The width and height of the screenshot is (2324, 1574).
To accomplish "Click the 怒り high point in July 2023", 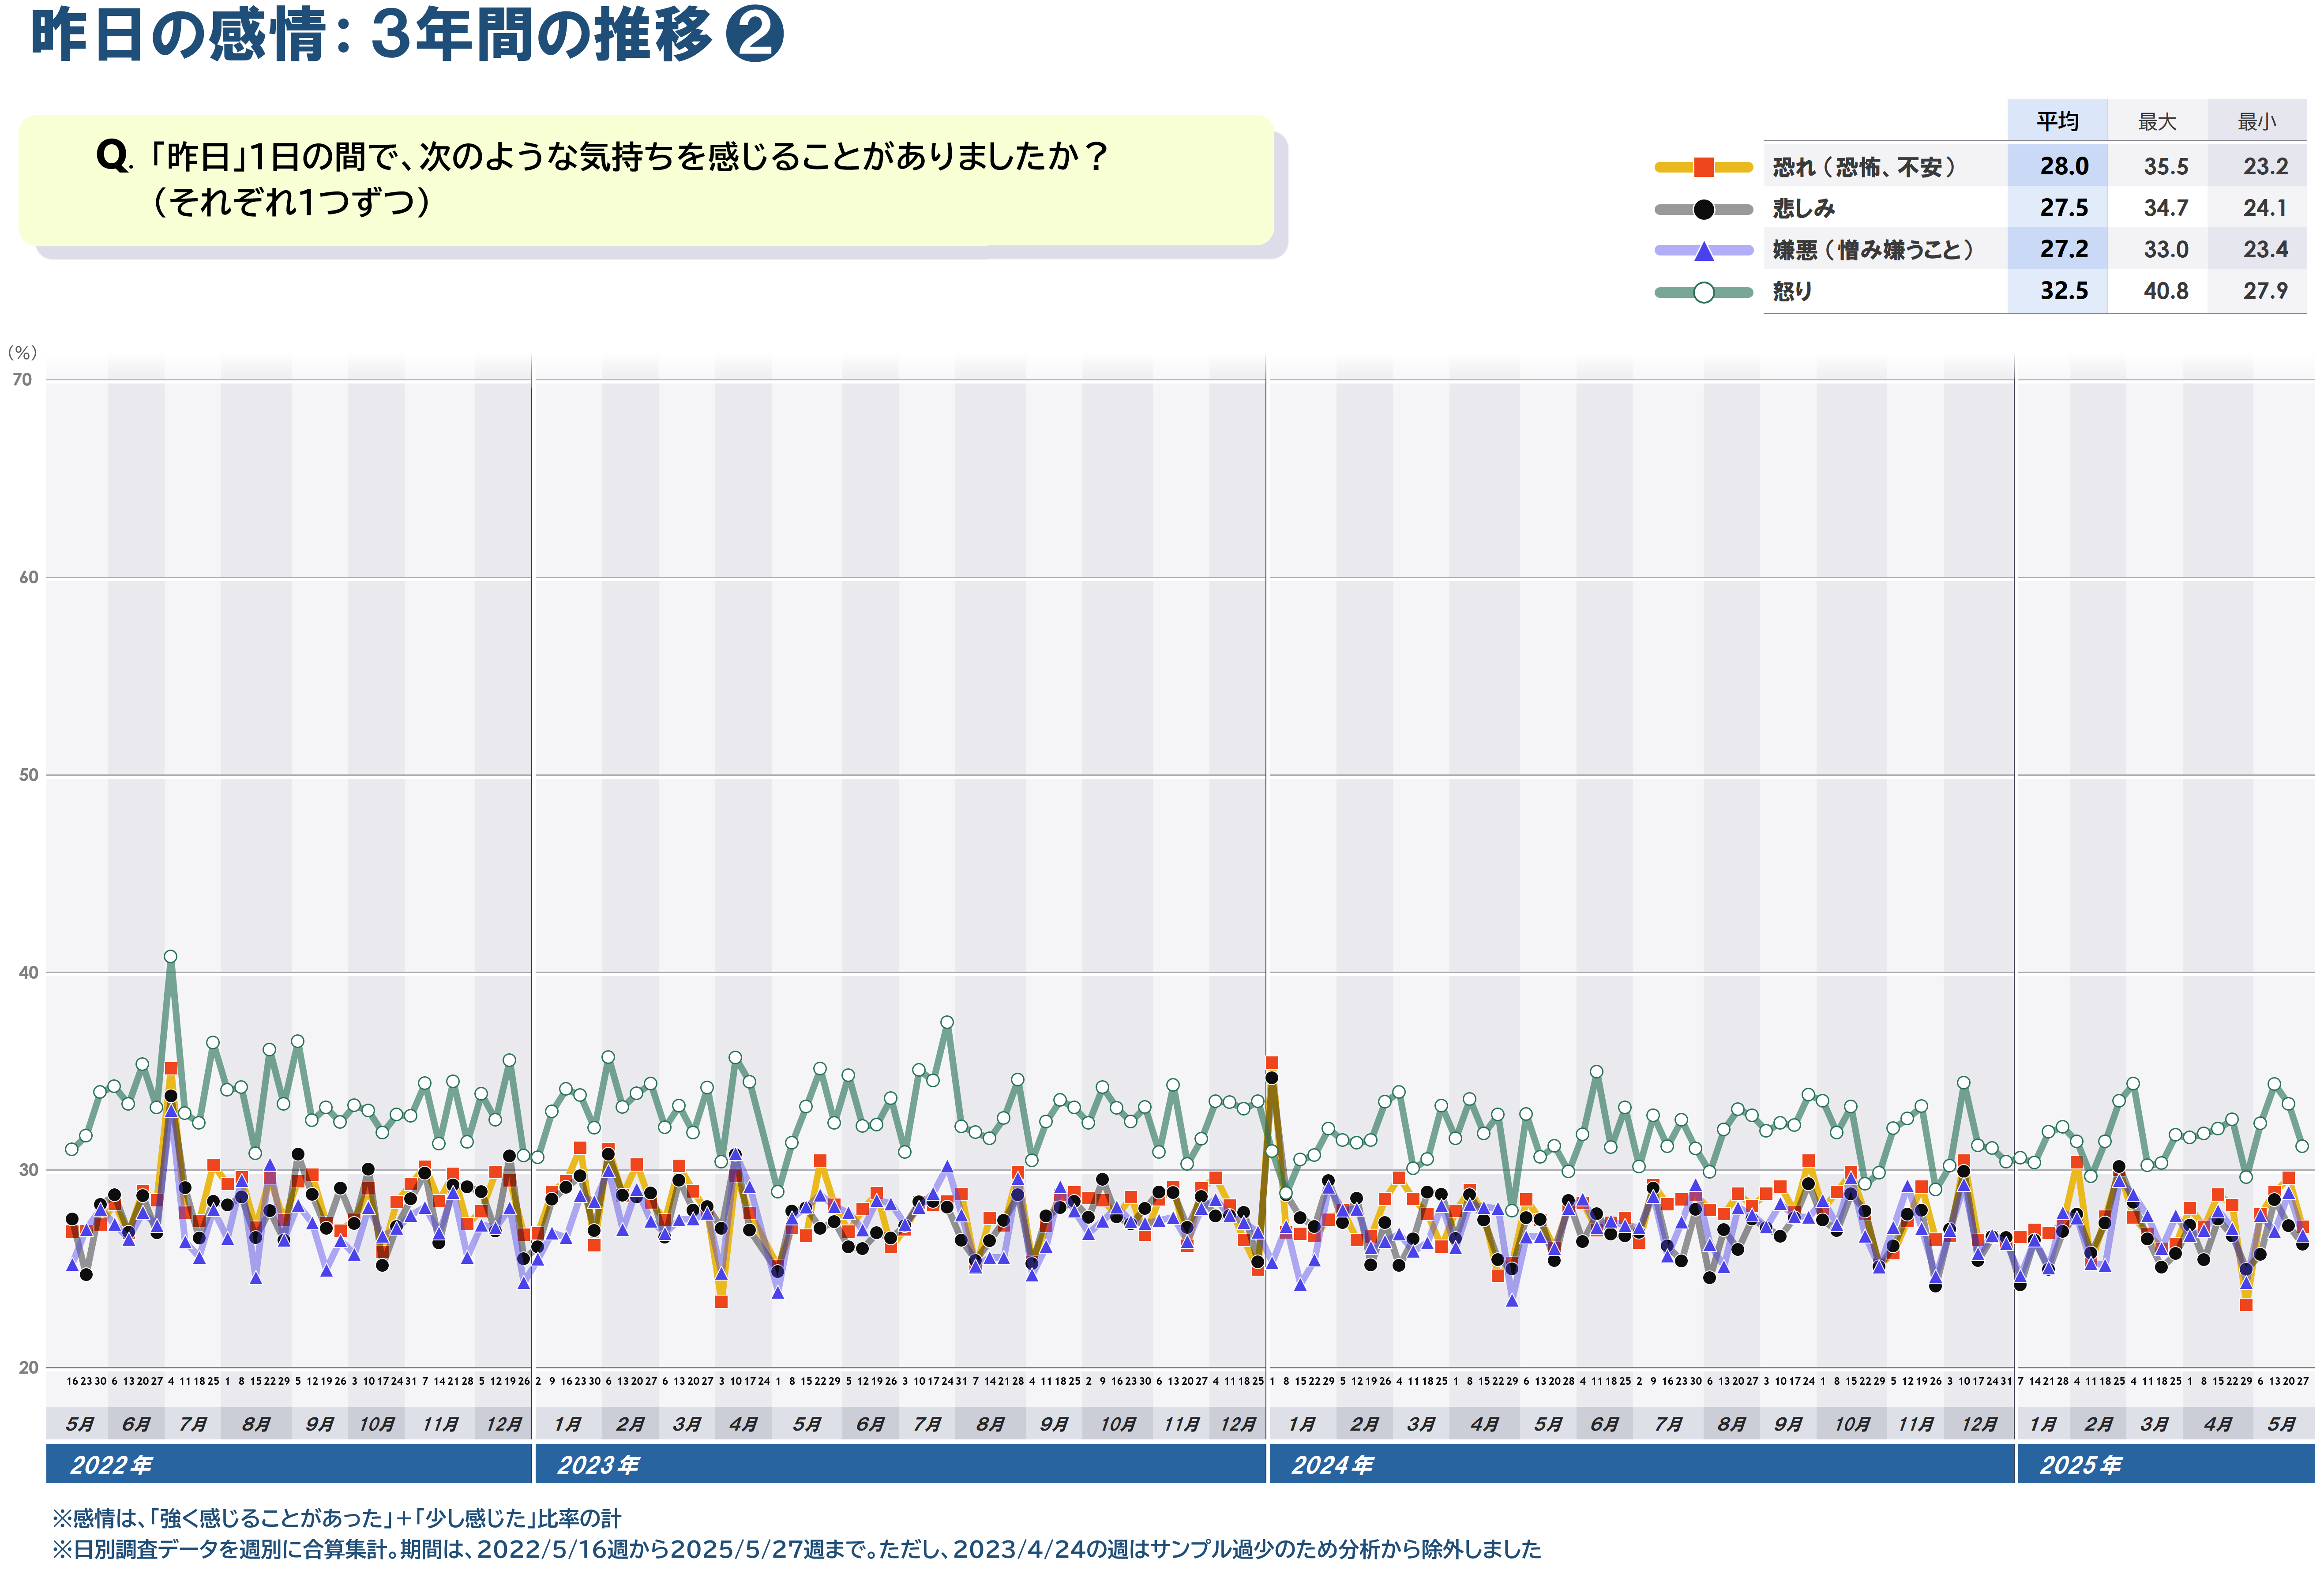I will (x=947, y=1022).
